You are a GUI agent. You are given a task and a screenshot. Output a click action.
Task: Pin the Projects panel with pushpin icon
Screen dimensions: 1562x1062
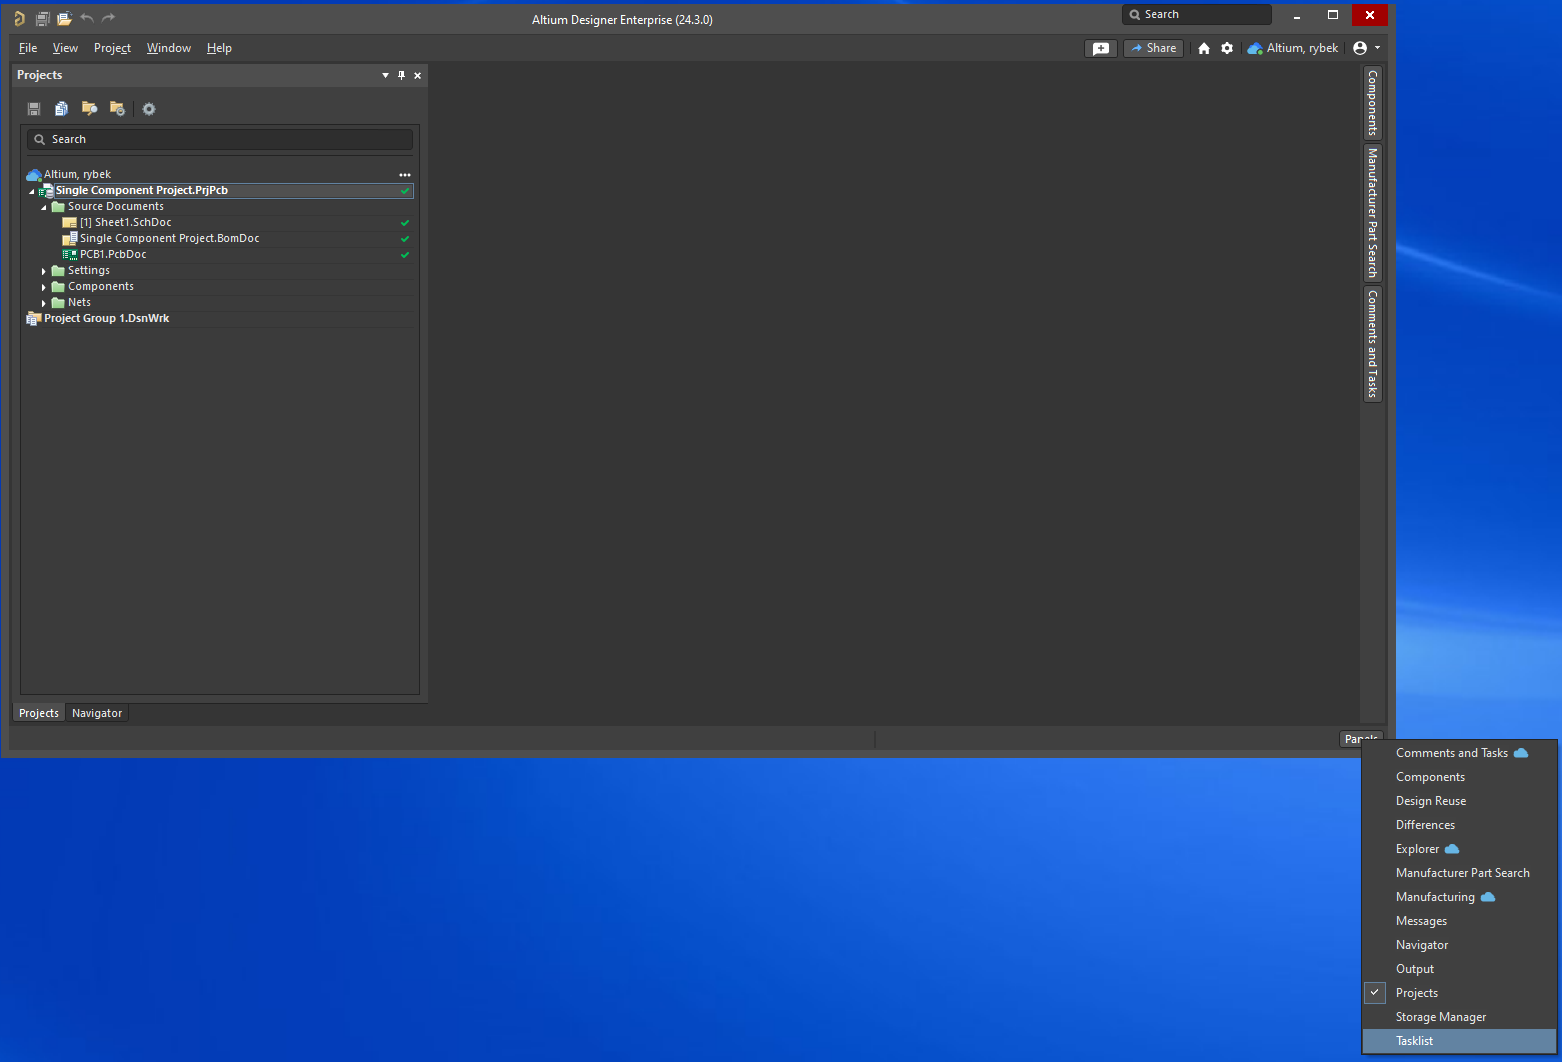click(x=402, y=75)
